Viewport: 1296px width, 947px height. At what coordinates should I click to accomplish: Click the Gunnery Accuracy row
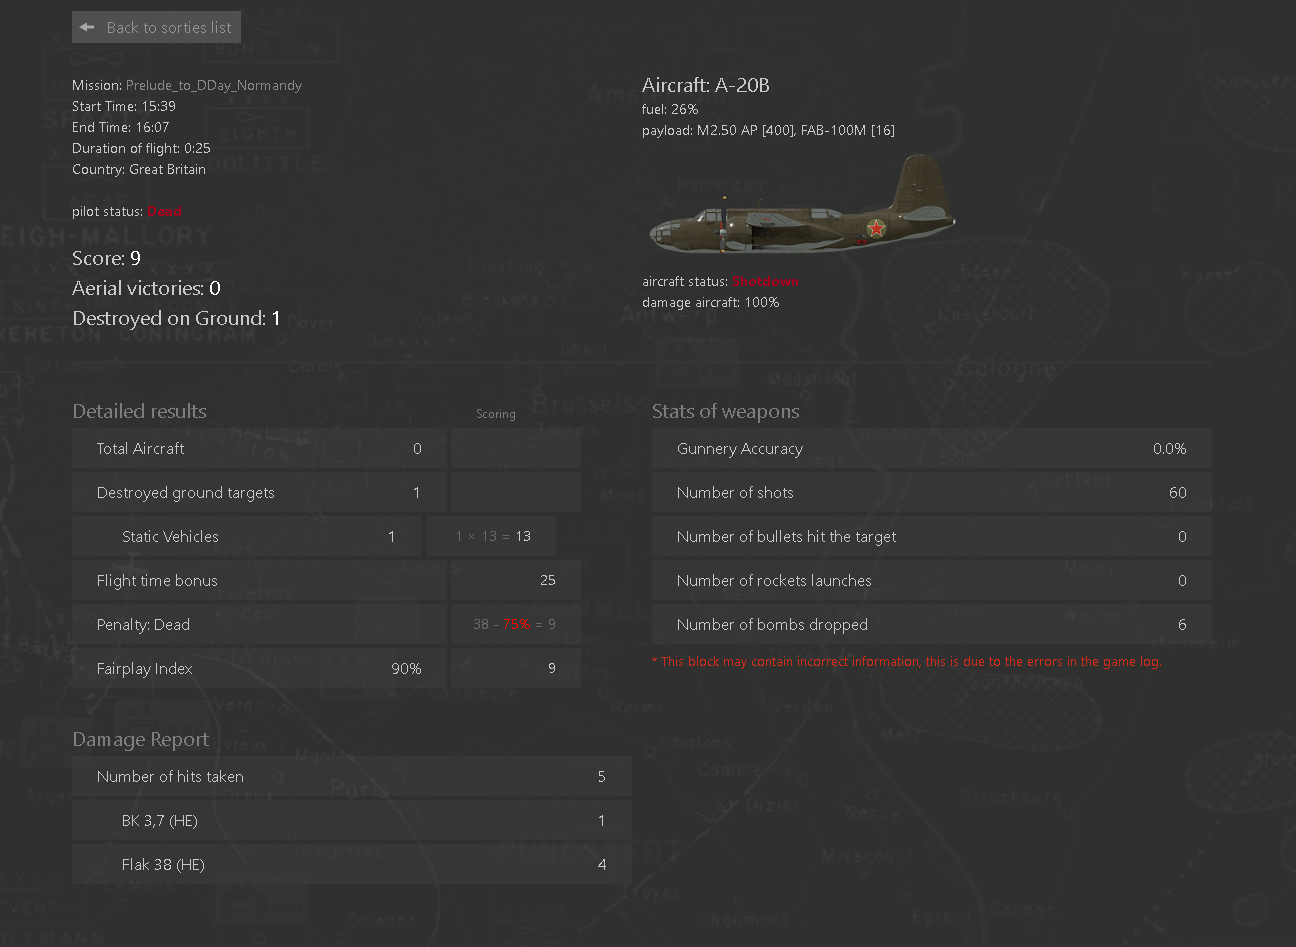click(932, 449)
